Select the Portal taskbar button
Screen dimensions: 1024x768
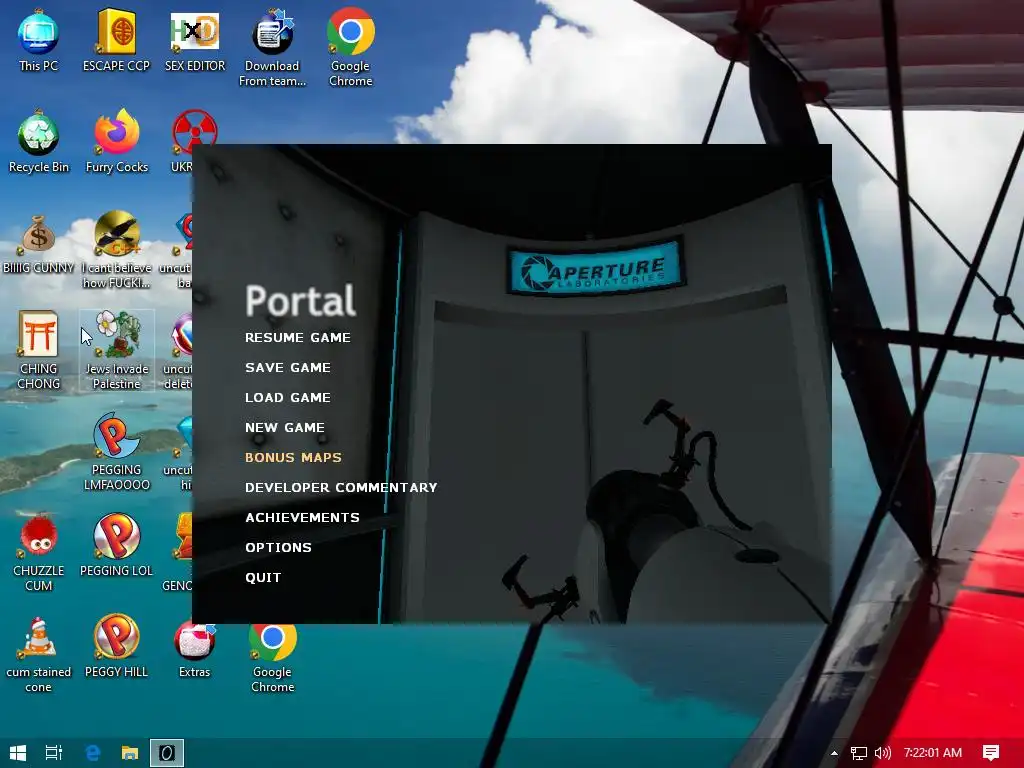[x=167, y=753]
